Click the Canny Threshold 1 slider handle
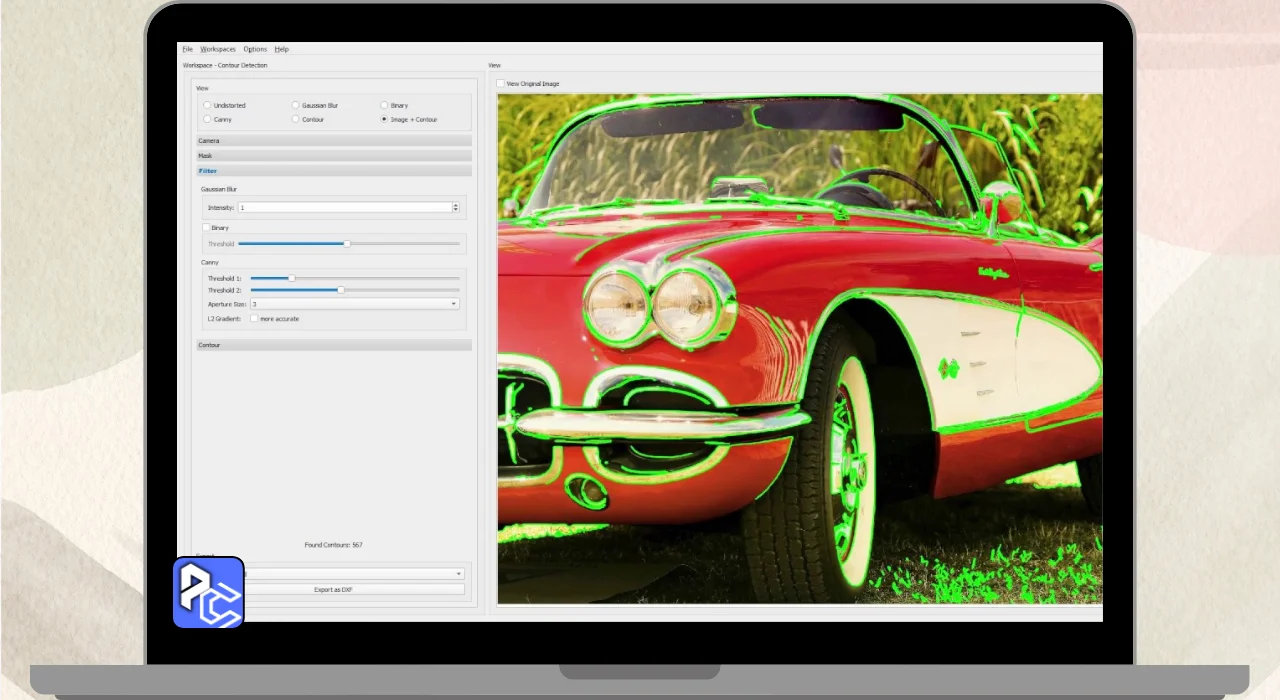 (291, 278)
